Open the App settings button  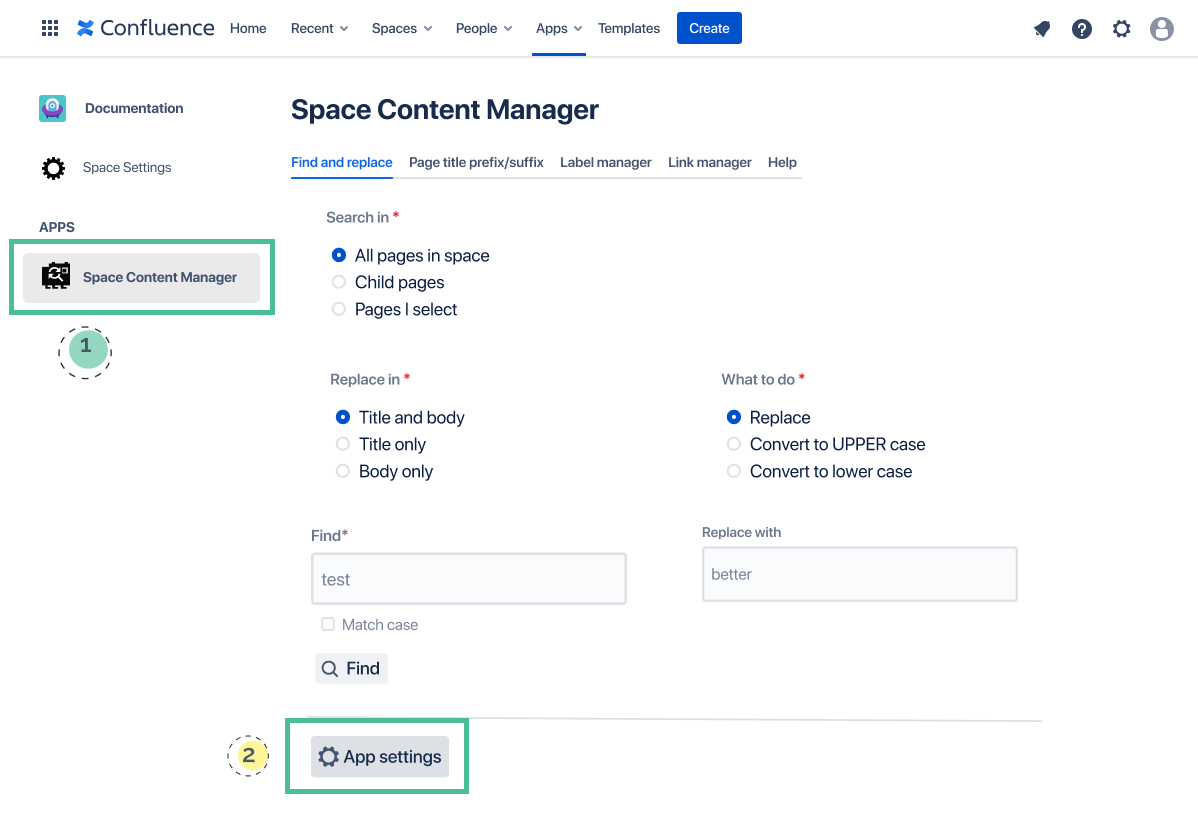[x=380, y=757]
